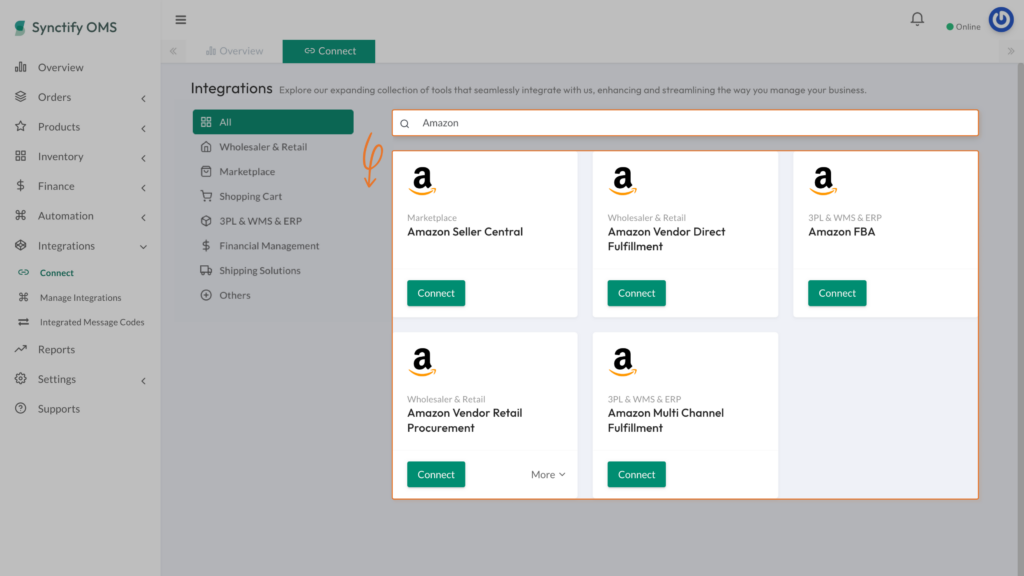Viewport: 1024px width, 576px height.
Task: Open the More dropdown on Vendor Retail Procurement
Action: pyautogui.click(x=548, y=475)
